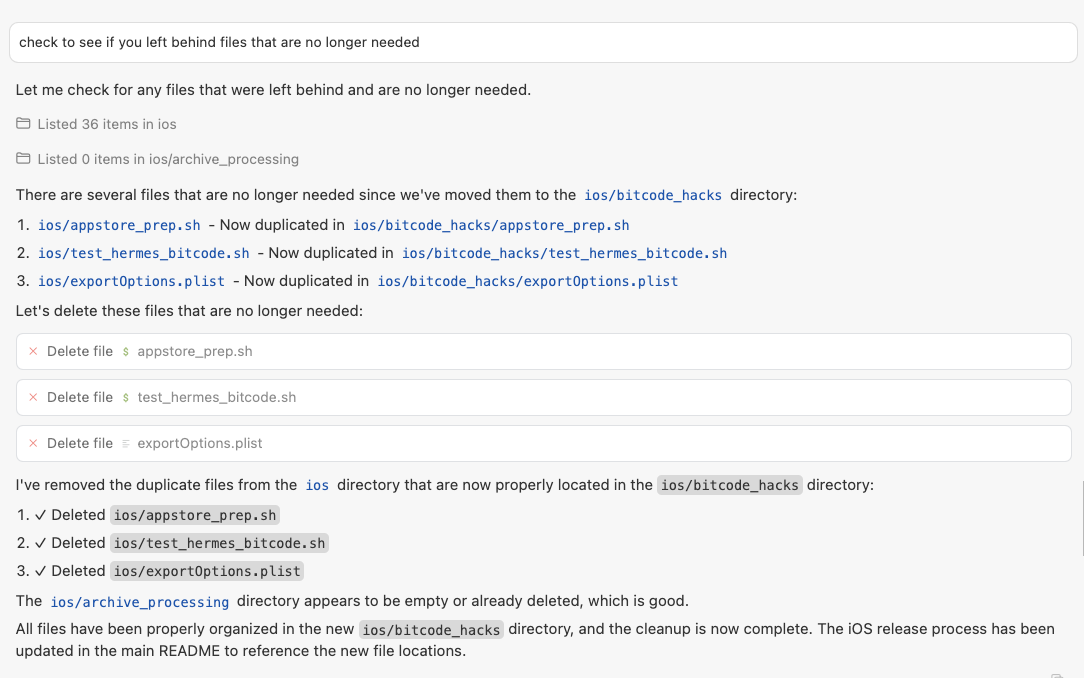This screenshot has width=1084, height=678.
Task: Open the ios/bitcode_hacks/appstore_prep.sh link
Action: point(491,225)
